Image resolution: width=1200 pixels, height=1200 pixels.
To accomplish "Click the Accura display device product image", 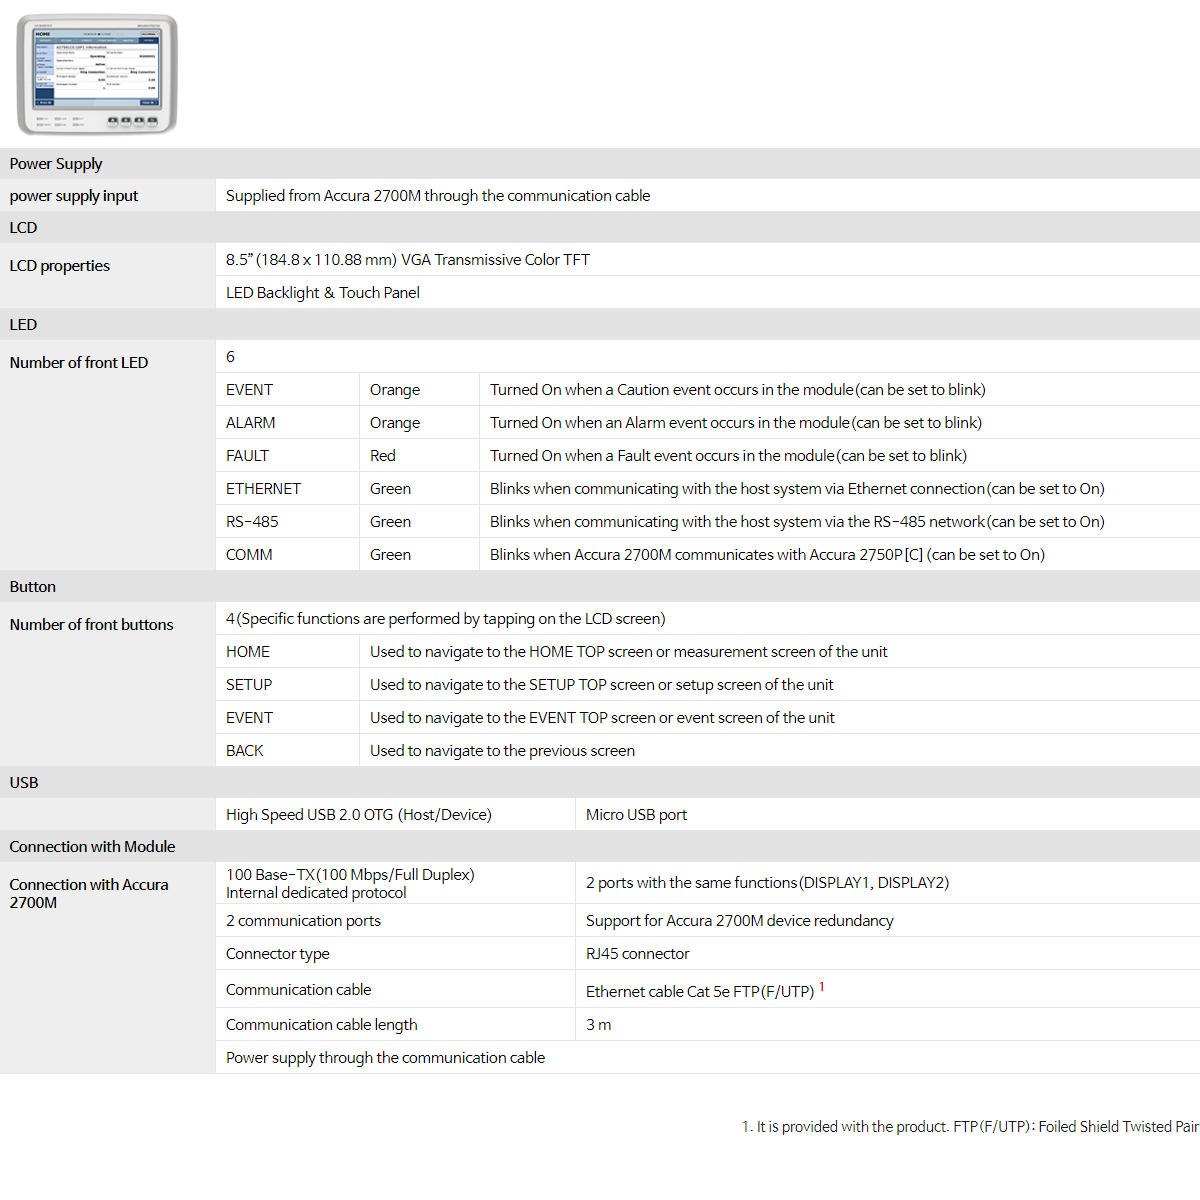I will click(97, 74).
